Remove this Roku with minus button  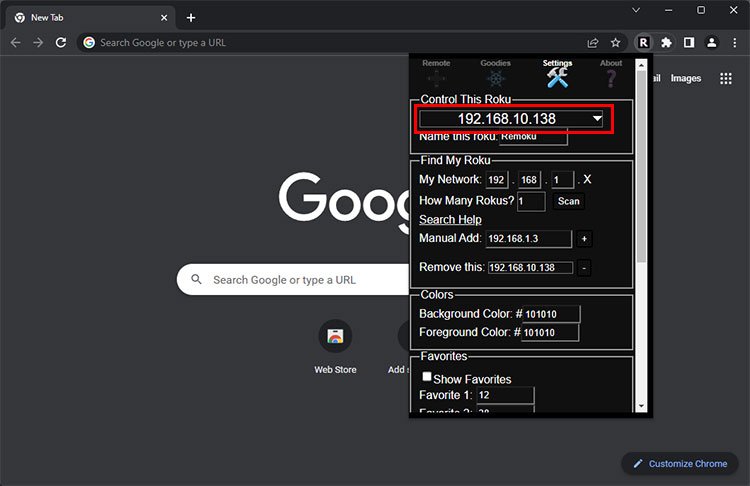pyautogui.click(x=584, y=268)
